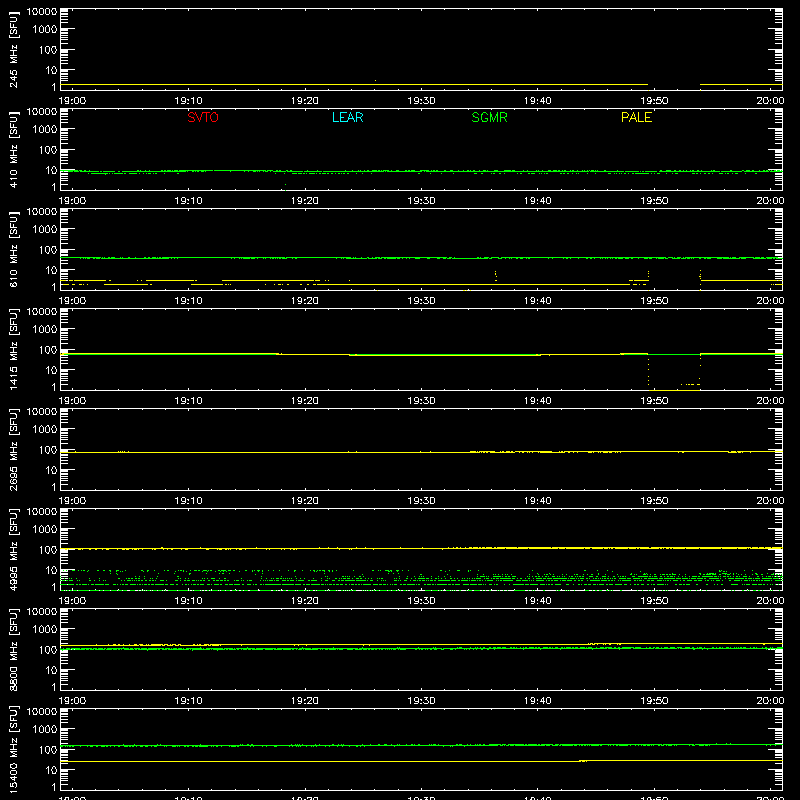Select the 4995 MHz [SFU] axis title
This screenshot has height=800, width=800.
click(x=13, y=549)
